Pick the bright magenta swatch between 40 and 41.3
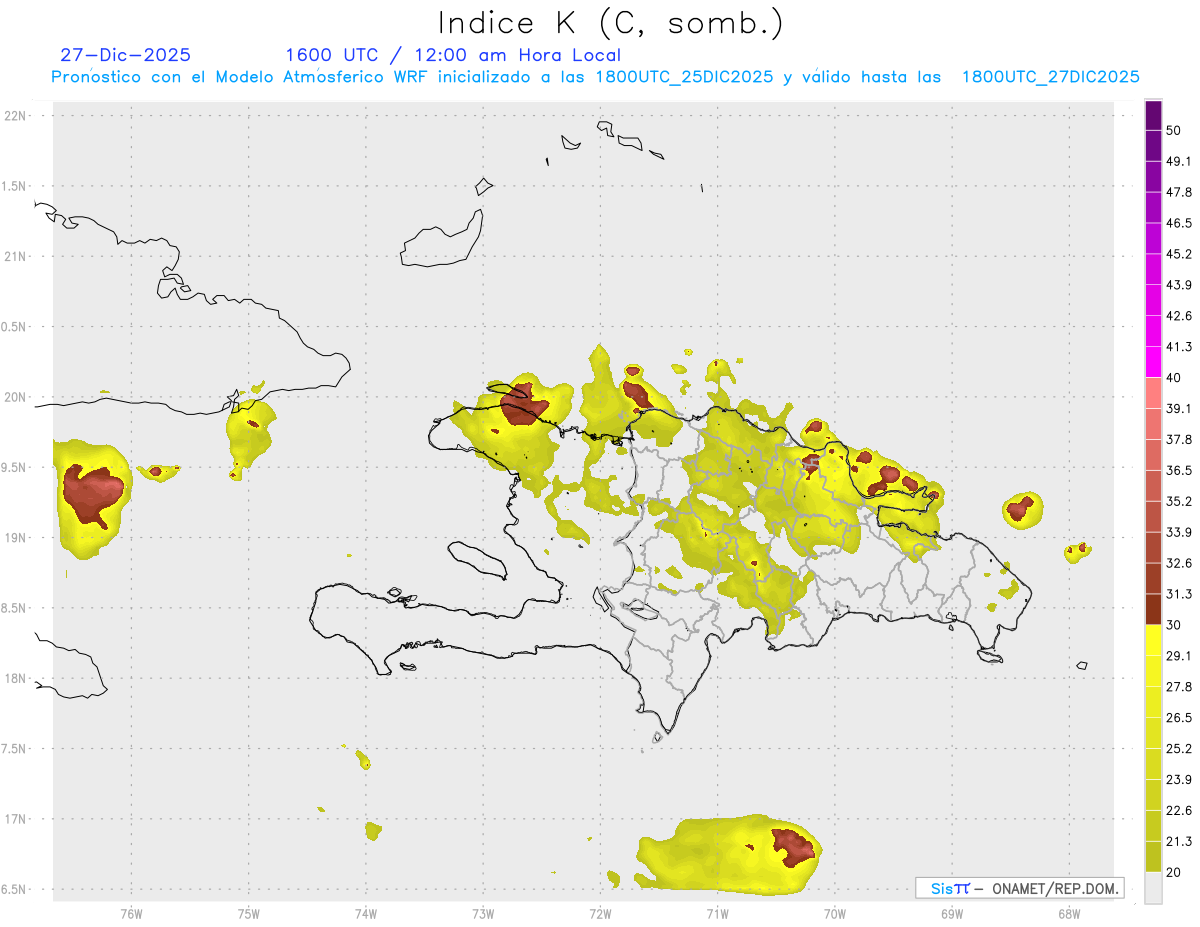The height and width of the screenshot is (927, 1200). point(1153,362)
